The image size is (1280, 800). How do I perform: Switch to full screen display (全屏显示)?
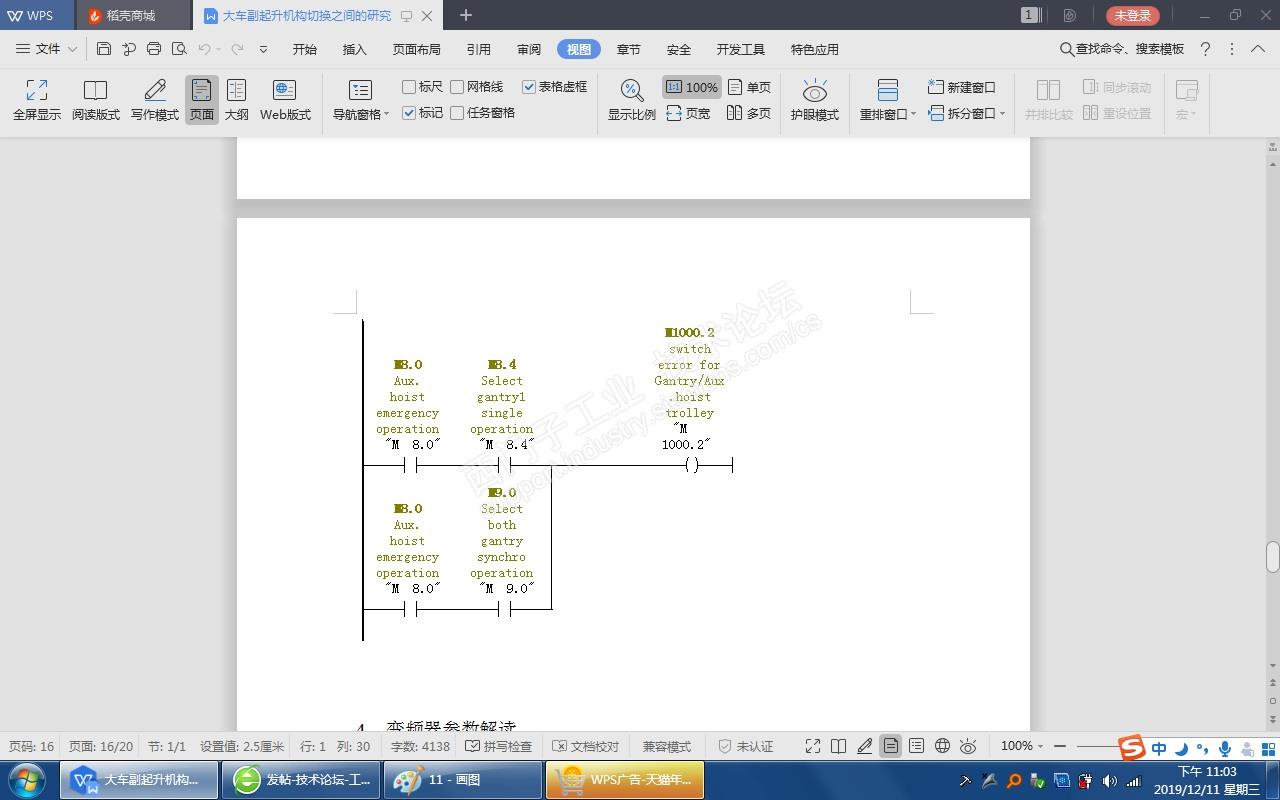point(37,101)
